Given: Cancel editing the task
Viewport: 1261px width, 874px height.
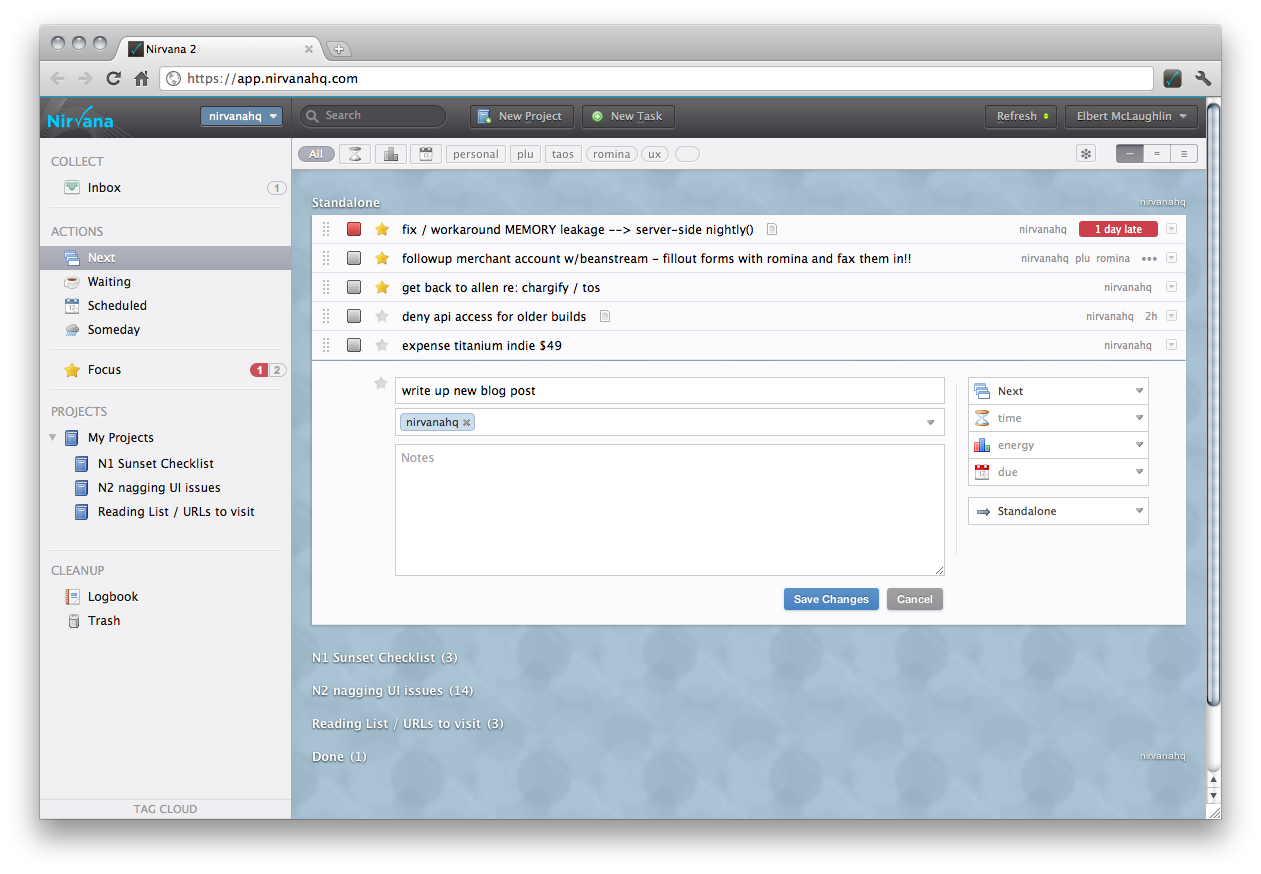Looking at the screenshot, I should click(x=914, y=600).
